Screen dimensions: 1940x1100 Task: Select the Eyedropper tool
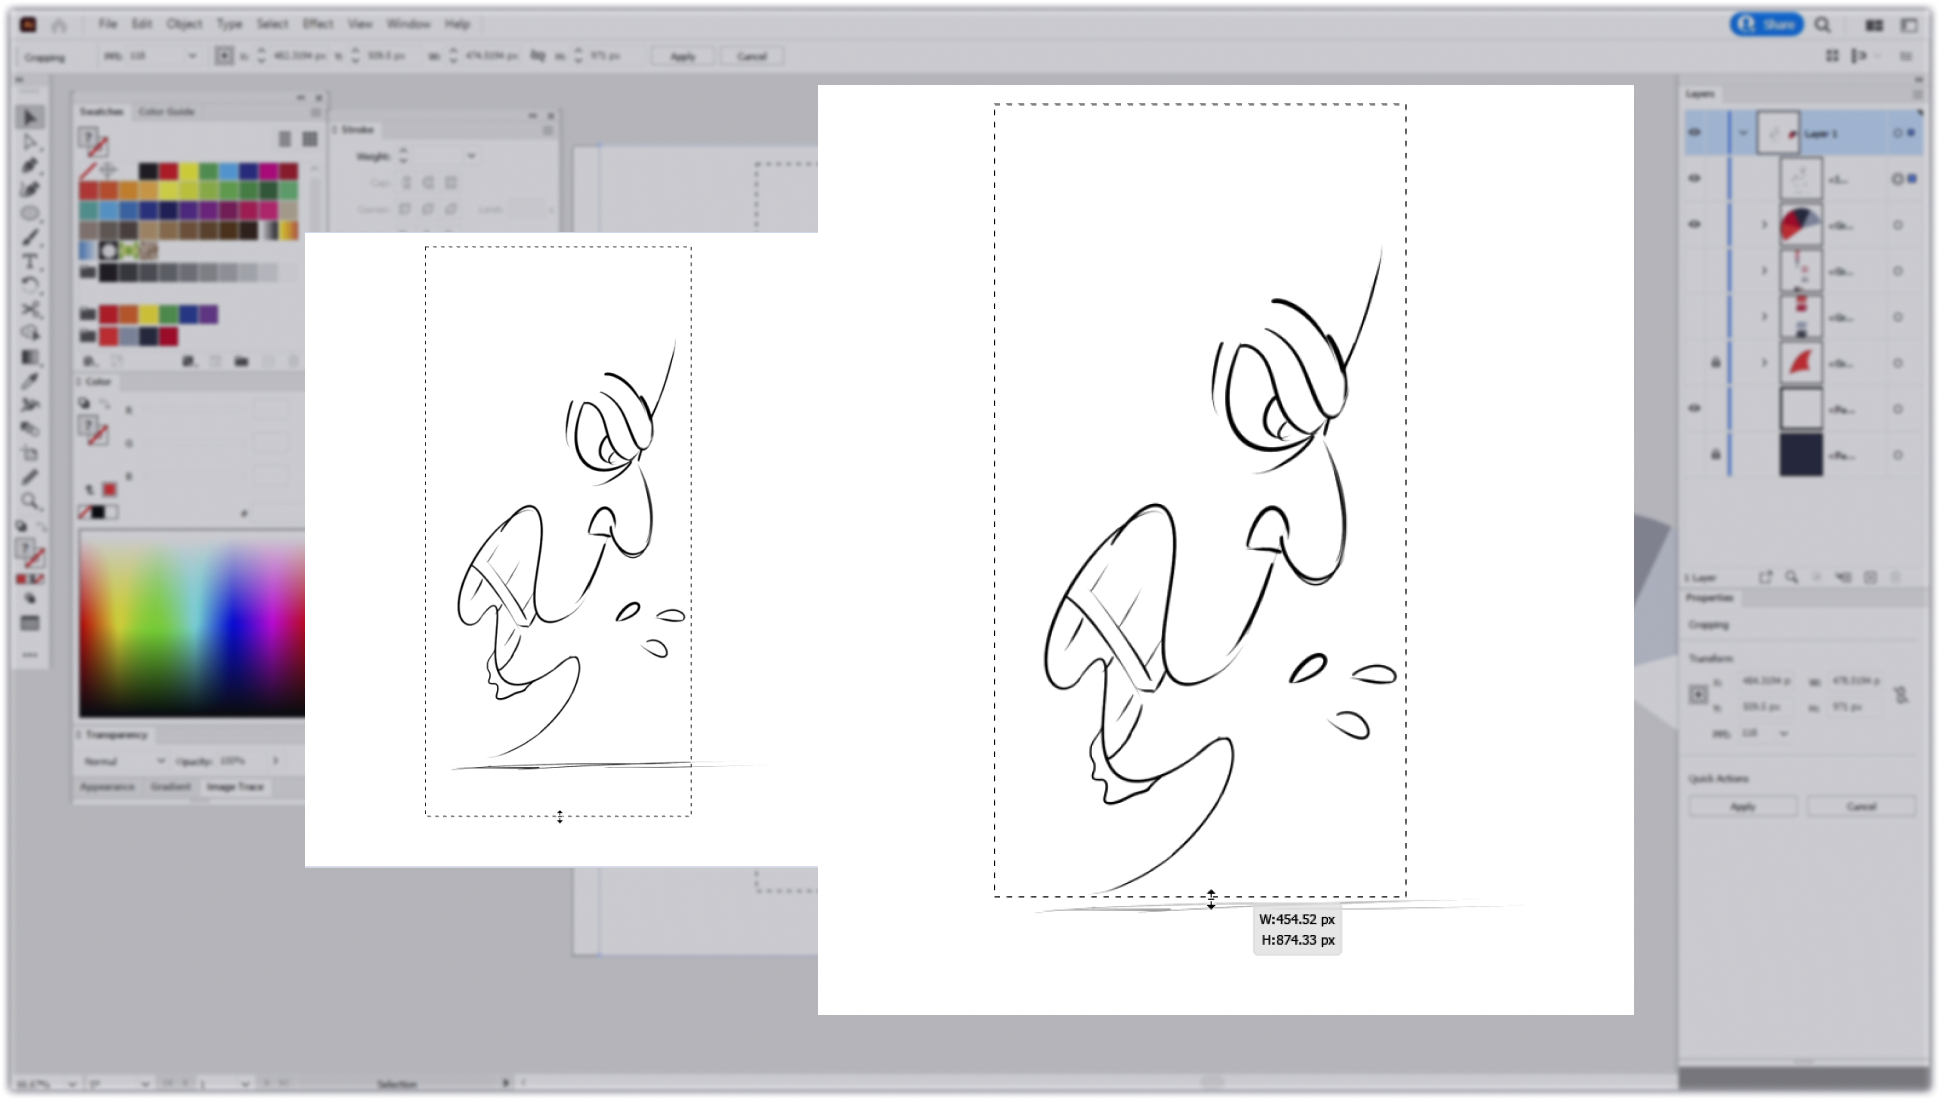pos(30,382)
